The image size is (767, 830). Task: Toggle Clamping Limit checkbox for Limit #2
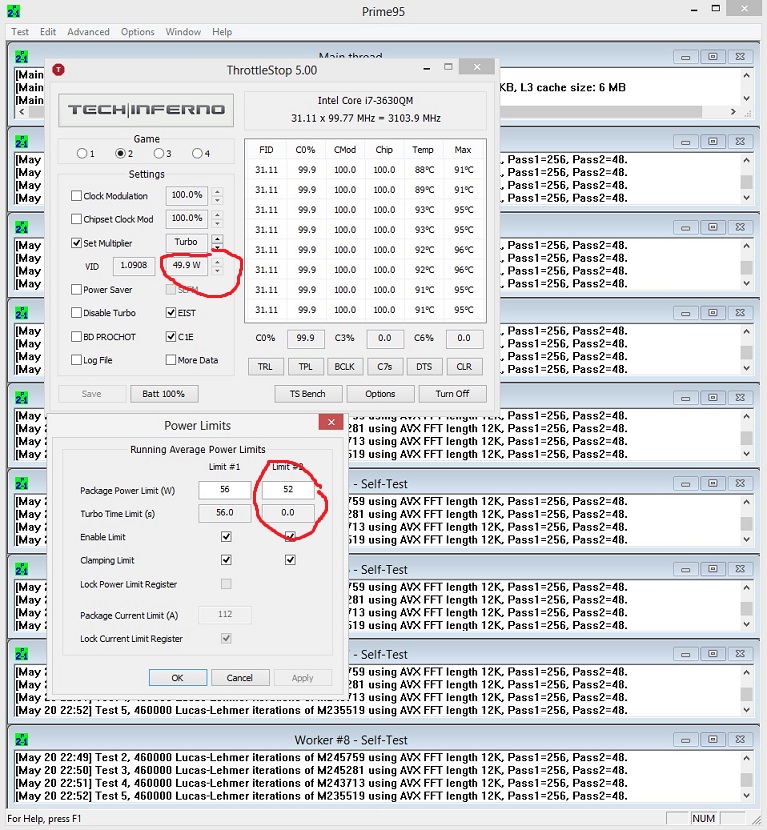290,560
